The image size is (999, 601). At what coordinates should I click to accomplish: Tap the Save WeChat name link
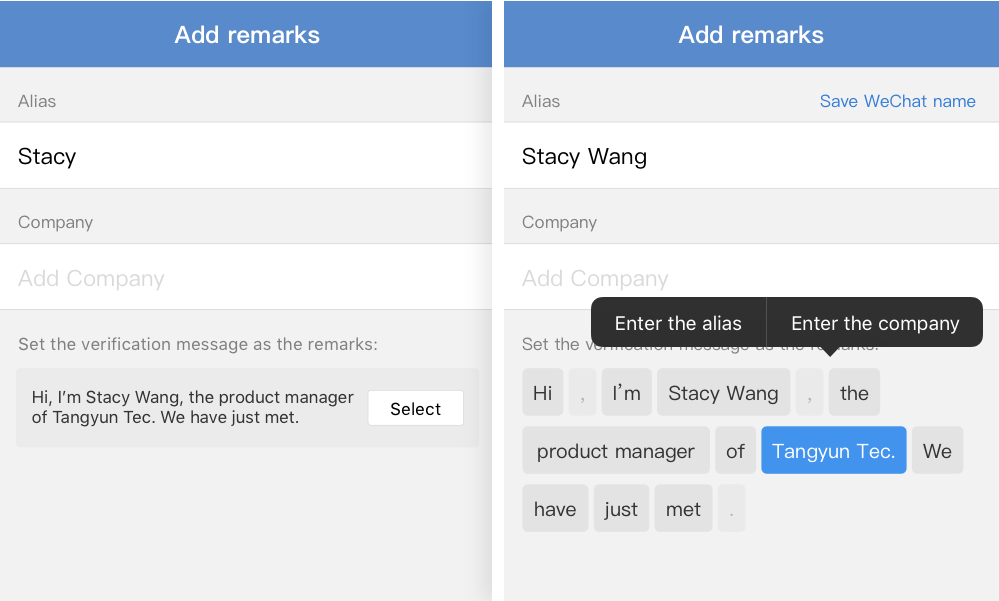click(x=897, y=101)
